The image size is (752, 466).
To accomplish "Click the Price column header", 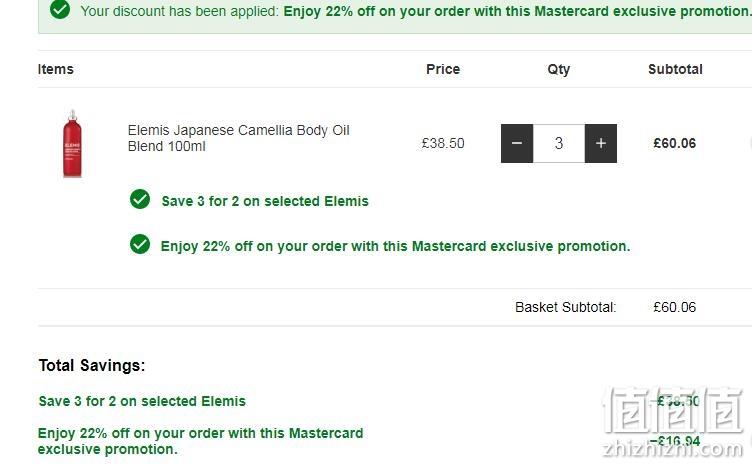I will (443, 69).
